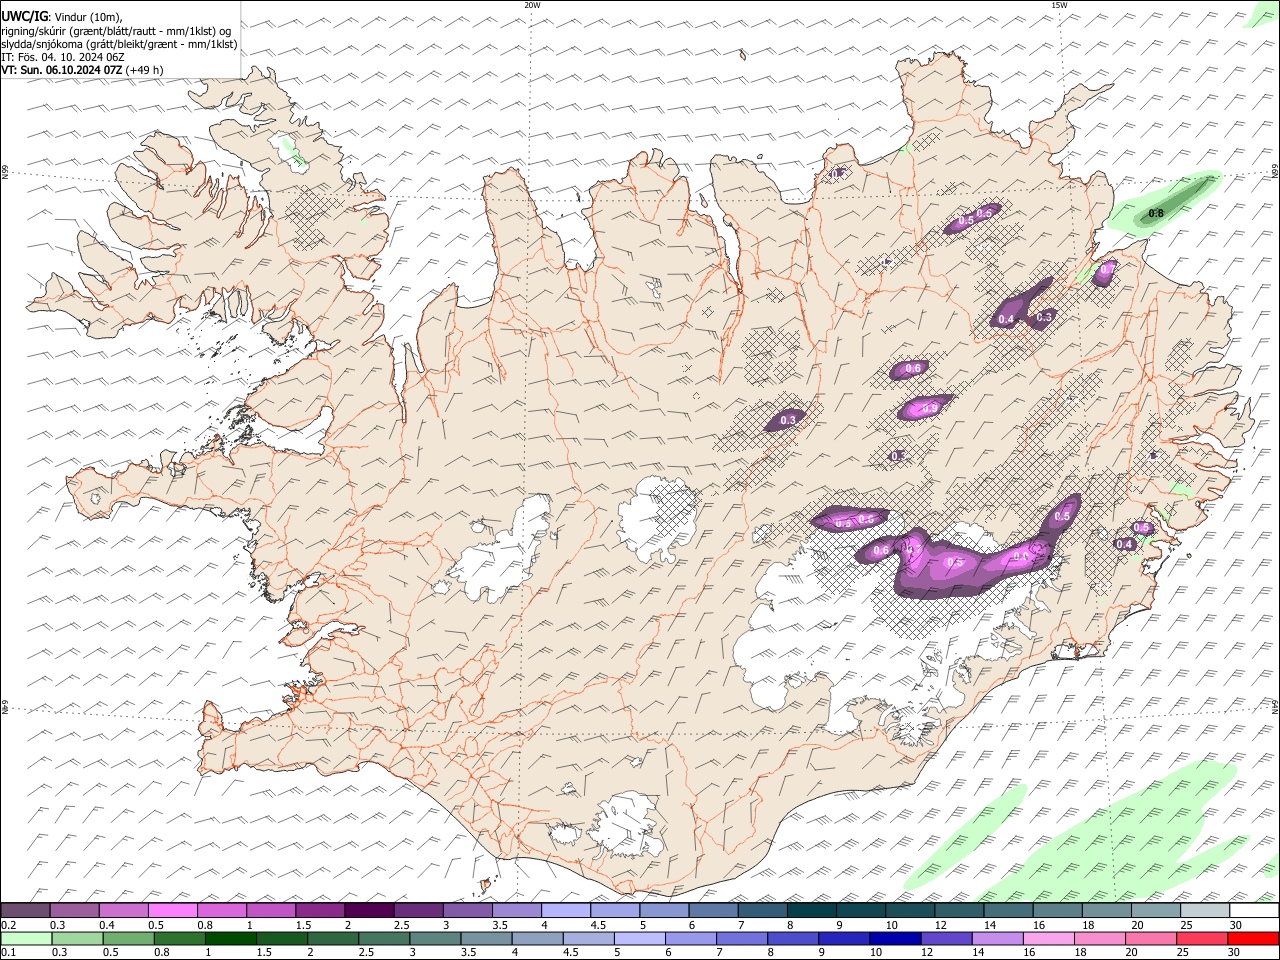The width and height of the screenshot is (1280, 960).
Task: Select the 0.6 label on the large southern snow band
Action: [x=881, y=550]
